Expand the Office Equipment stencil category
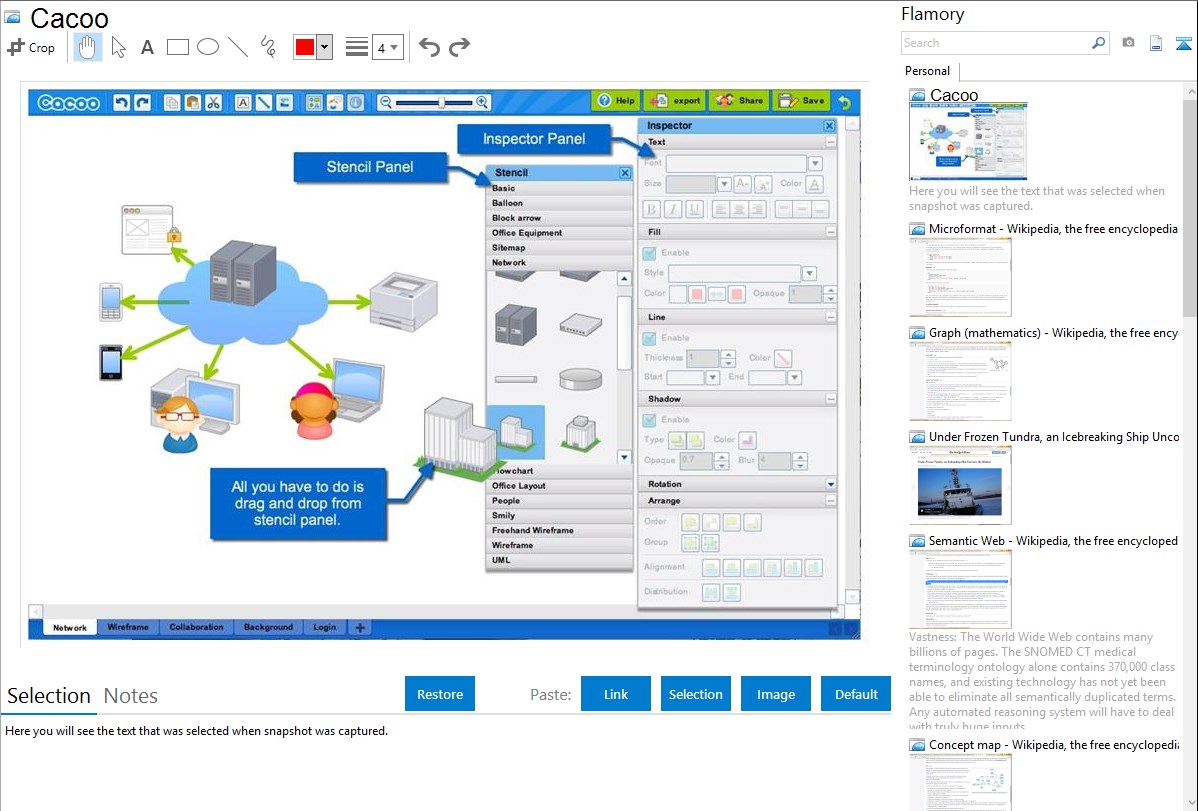This screenshot has height=811, width=1198. point(559,233)
